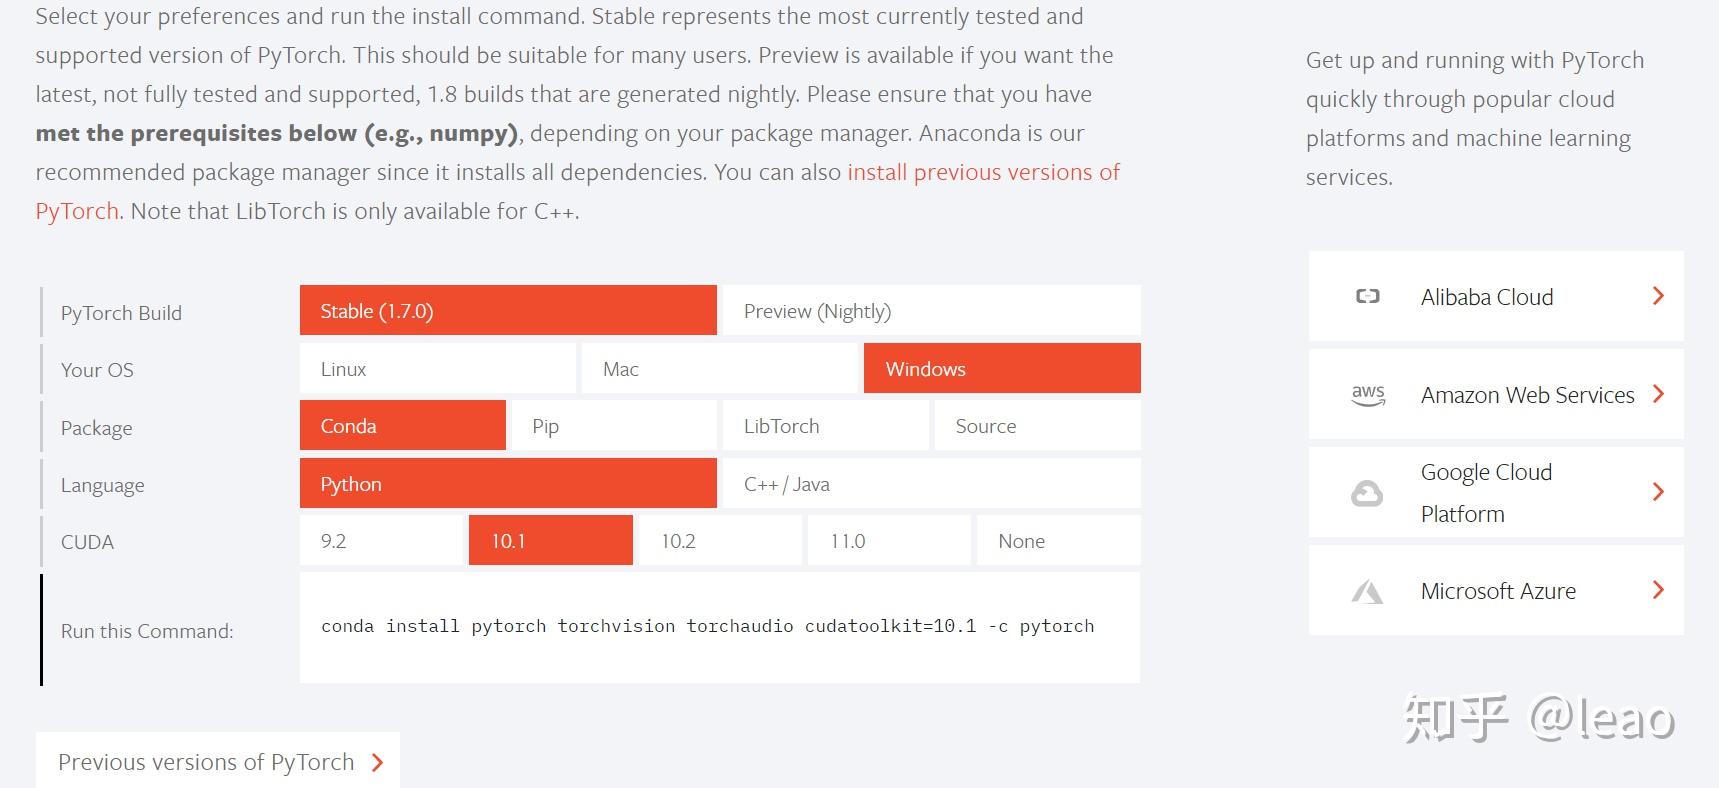Click the arrow beside Alibaba Cloud

(x=1658, y=296)
